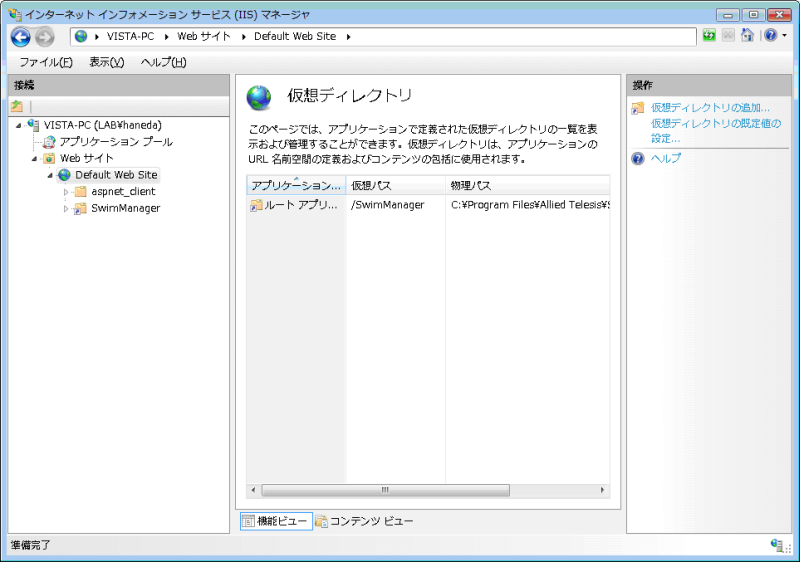Screen dimensions: 800x562
Task: Collapse the Web サイト tree node
Action: [34, 159]
